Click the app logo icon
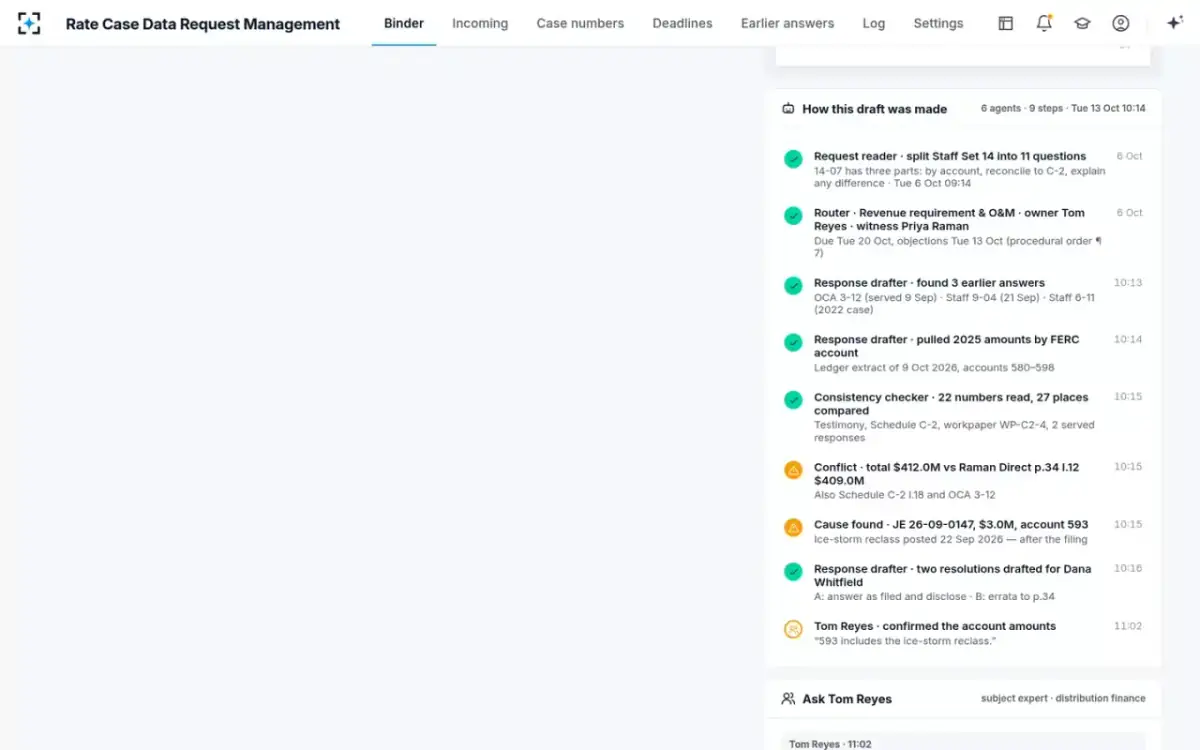This screenshot has height=750, width=1200. (29, 23)
